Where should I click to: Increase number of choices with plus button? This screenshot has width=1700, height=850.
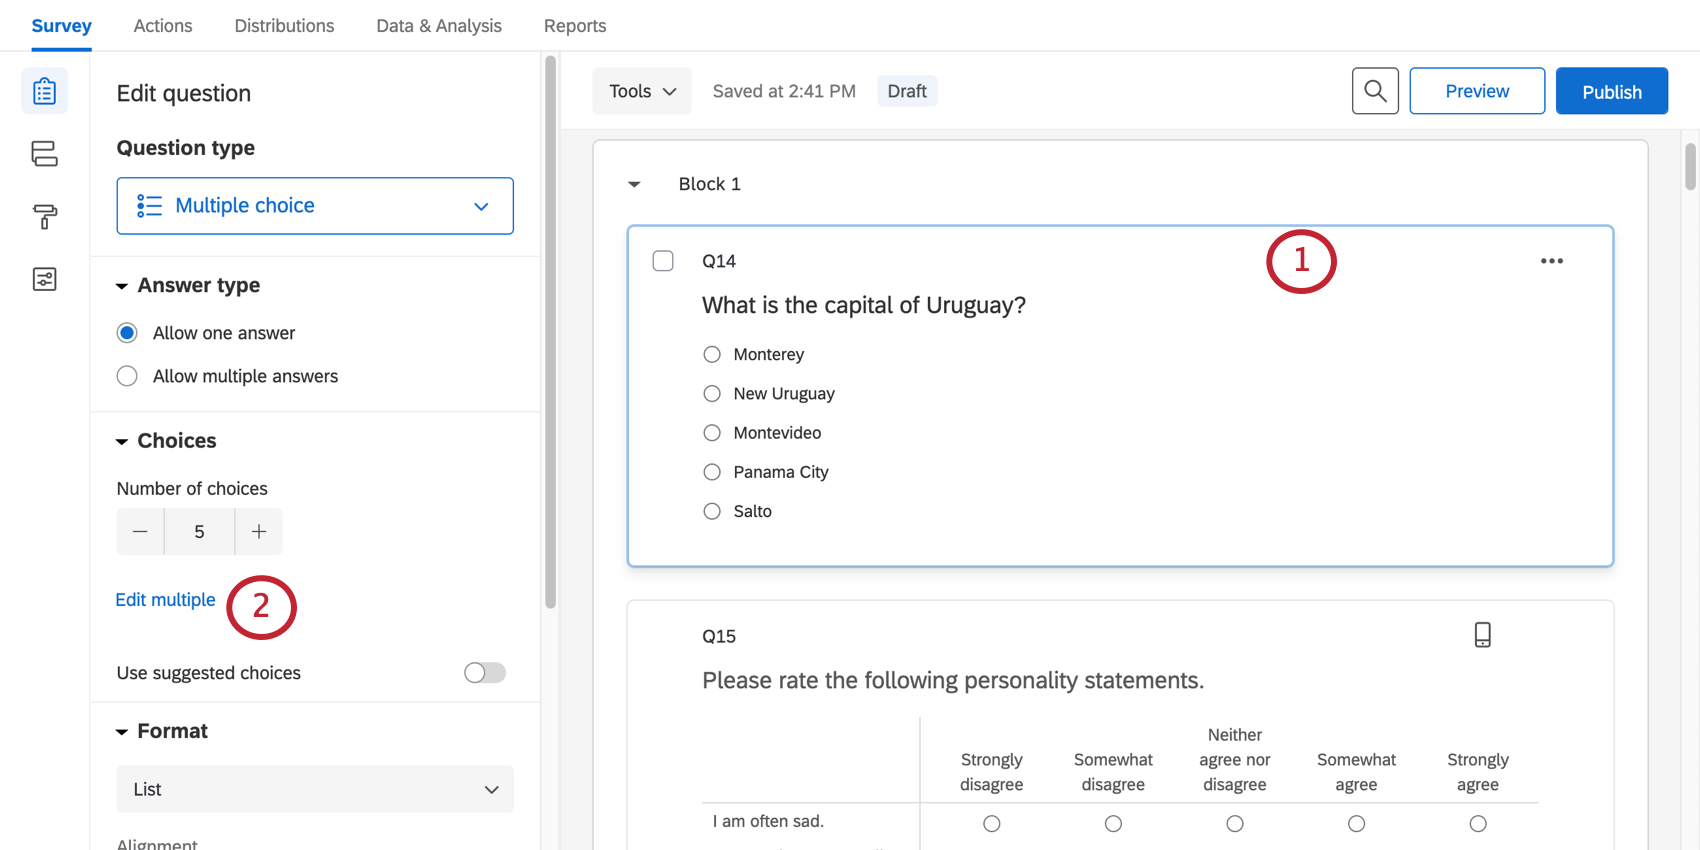tap(259, 532)
